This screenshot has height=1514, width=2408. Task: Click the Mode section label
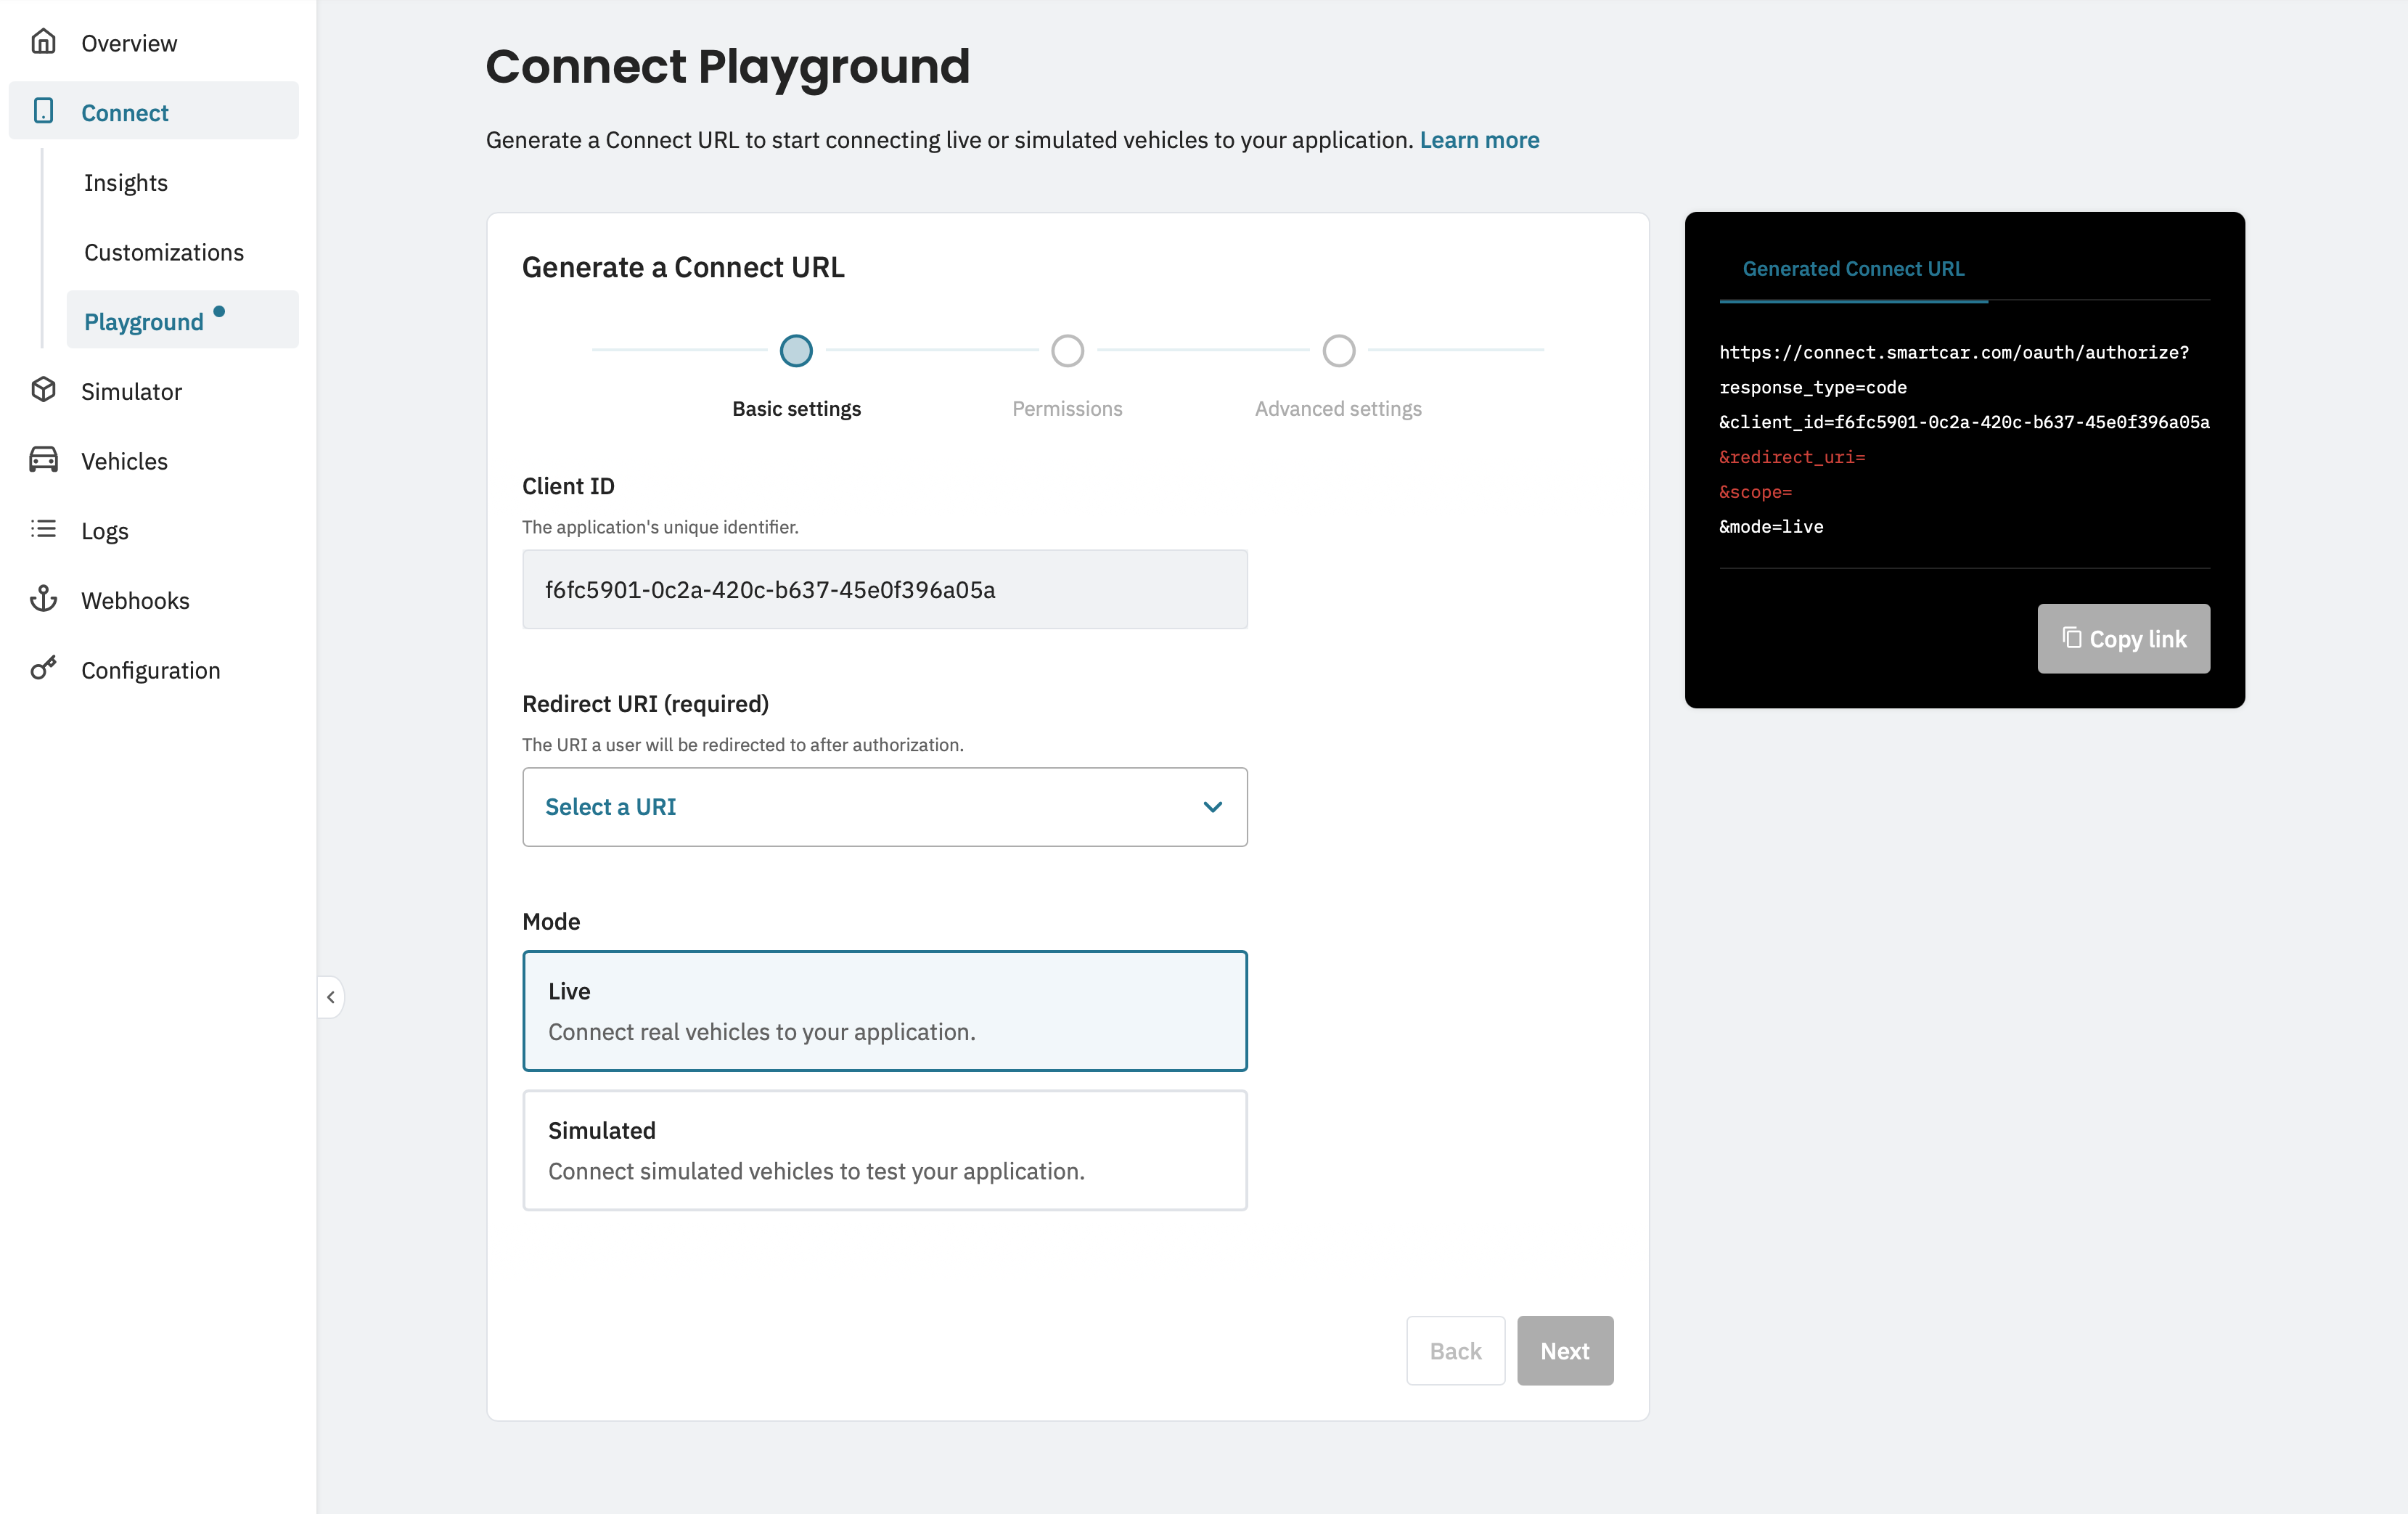pos(551,921)
